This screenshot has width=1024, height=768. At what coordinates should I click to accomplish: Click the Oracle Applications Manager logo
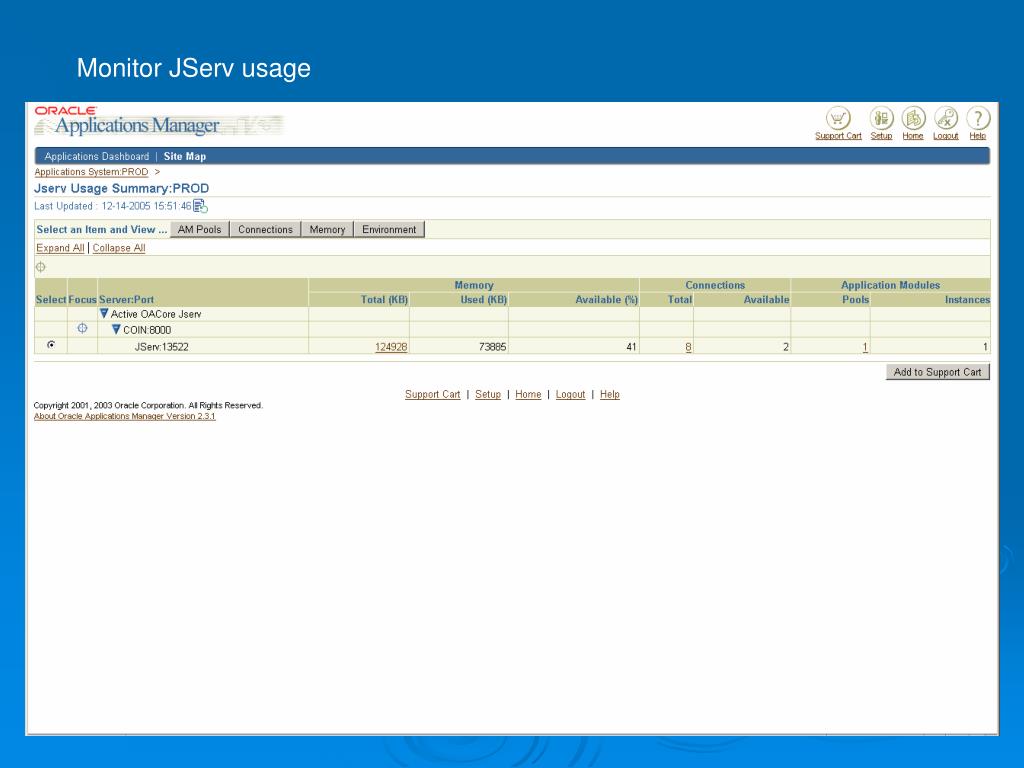[159, 120]
